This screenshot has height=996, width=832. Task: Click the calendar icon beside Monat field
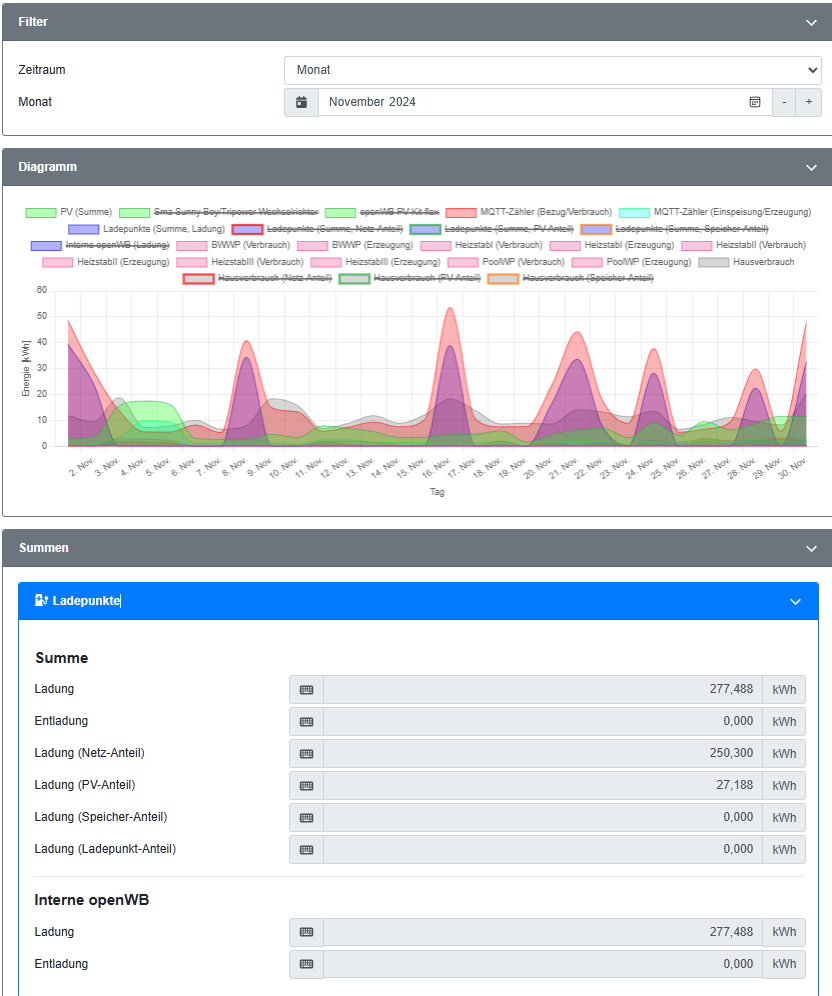(x=301, y=102)
